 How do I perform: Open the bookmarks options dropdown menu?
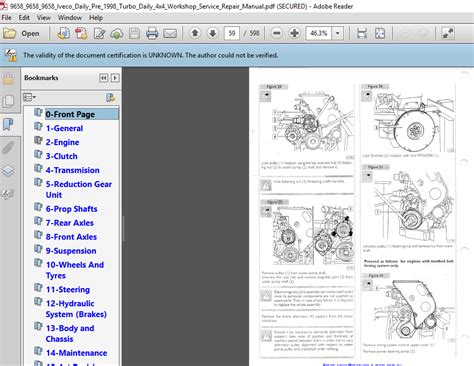(29, 97)
